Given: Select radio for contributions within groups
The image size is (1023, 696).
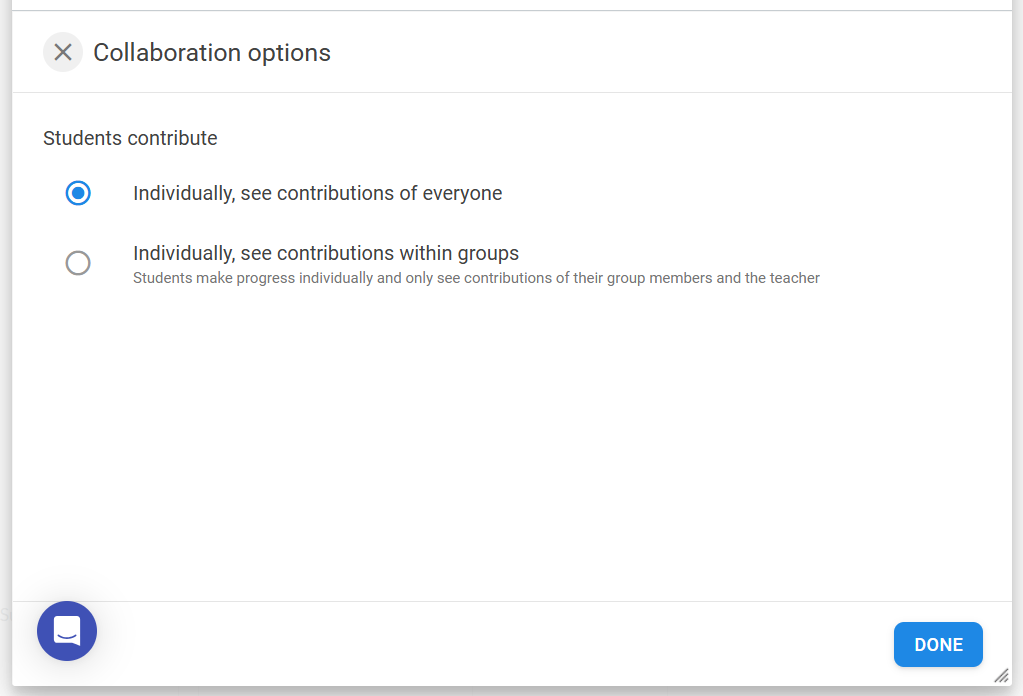Looking at the screenshot, I should click(x=78, y=263).
